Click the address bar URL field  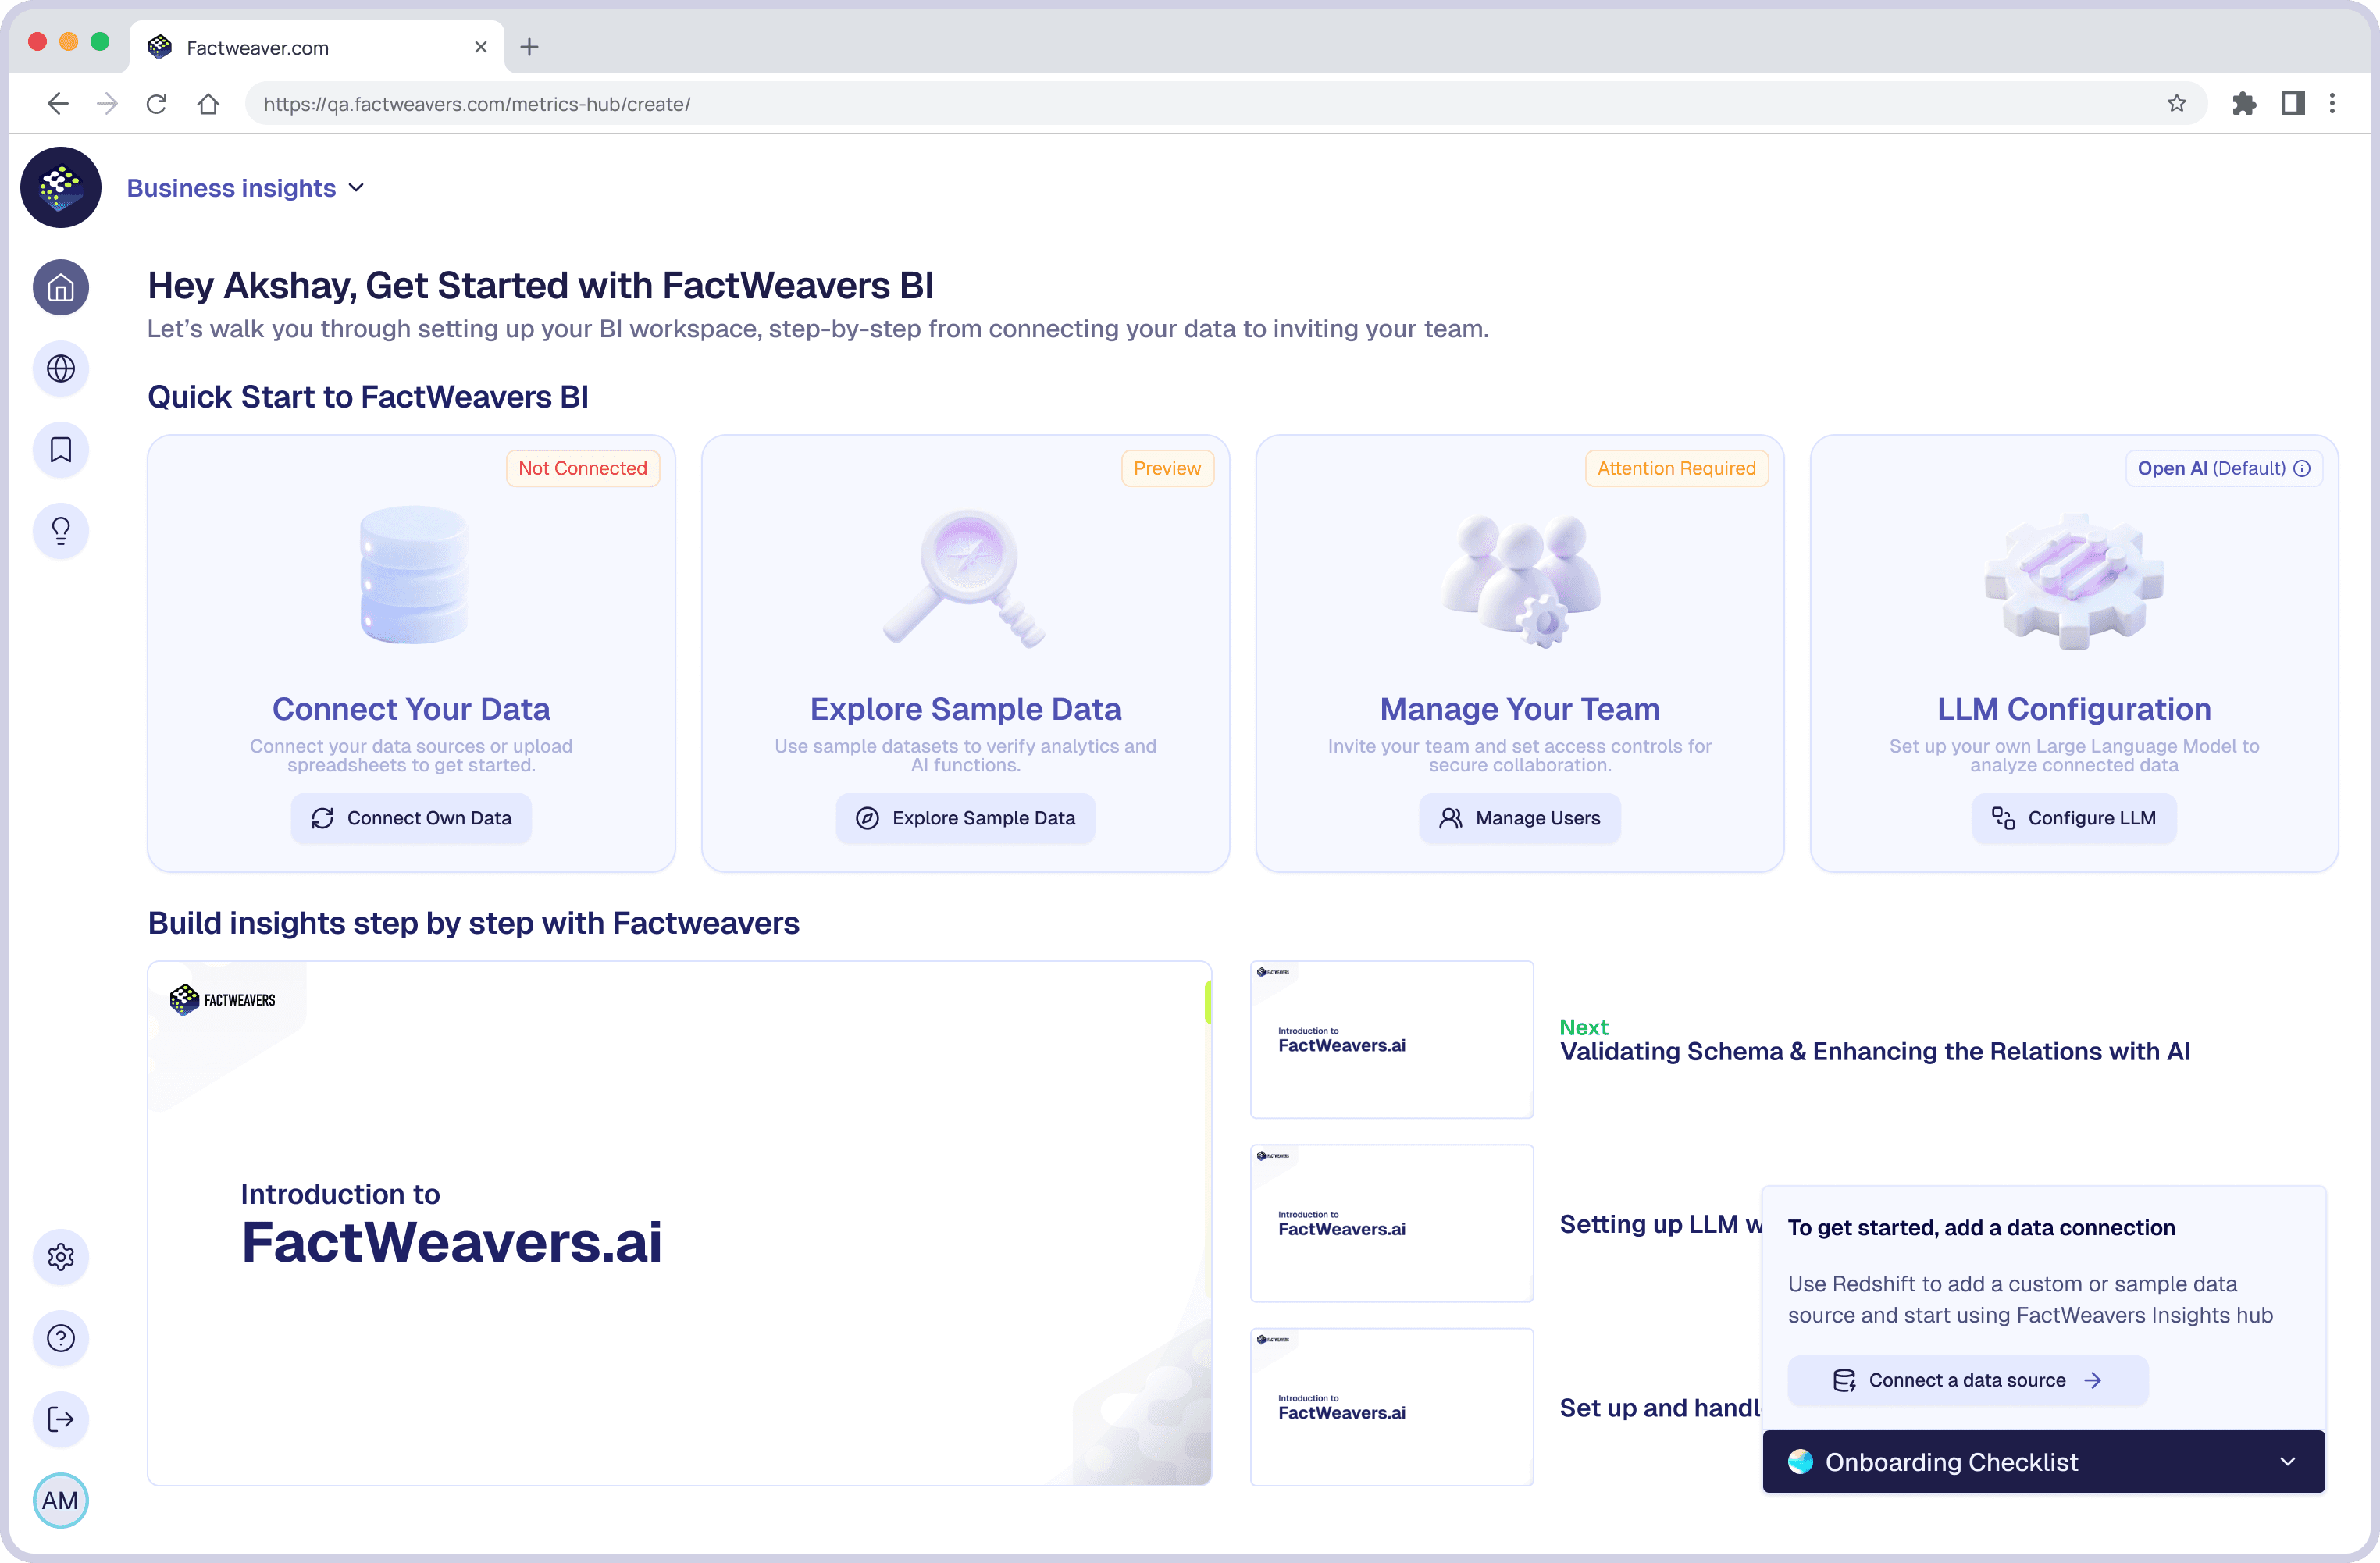tap(1226, 104)
